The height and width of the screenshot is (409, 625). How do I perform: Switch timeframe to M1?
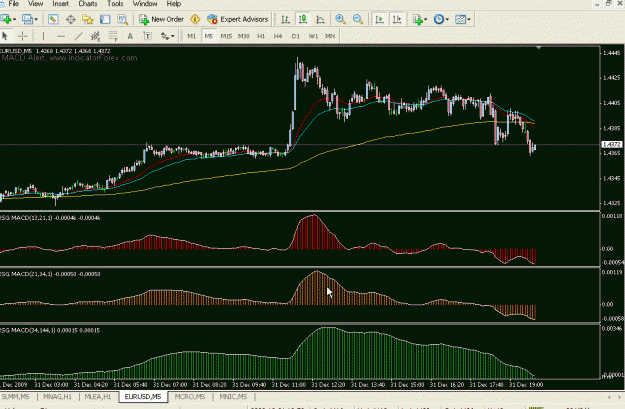(192, 36)
